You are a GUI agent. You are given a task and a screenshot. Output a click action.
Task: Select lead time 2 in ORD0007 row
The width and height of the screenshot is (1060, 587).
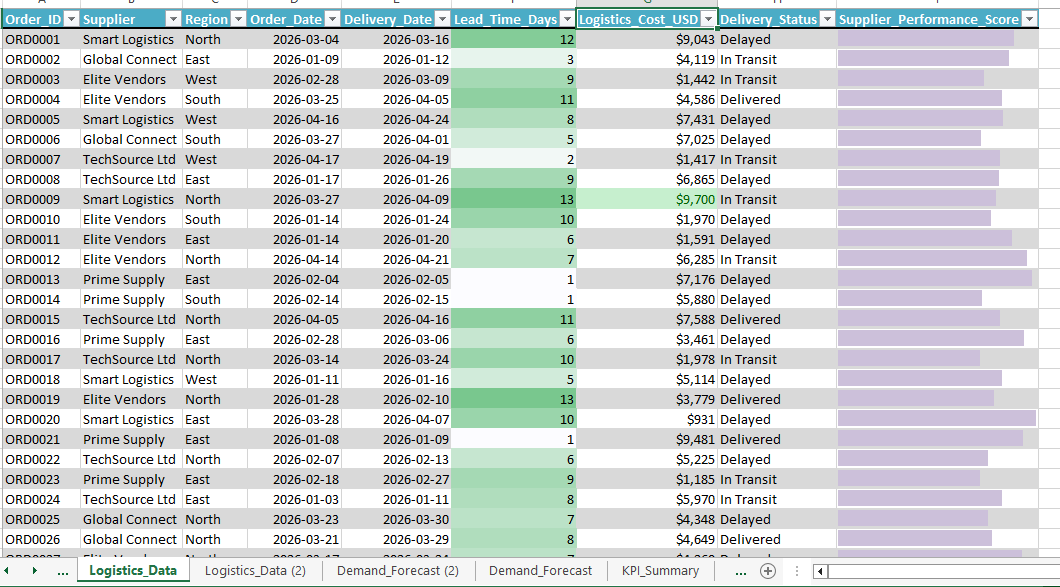pos(514,160)
